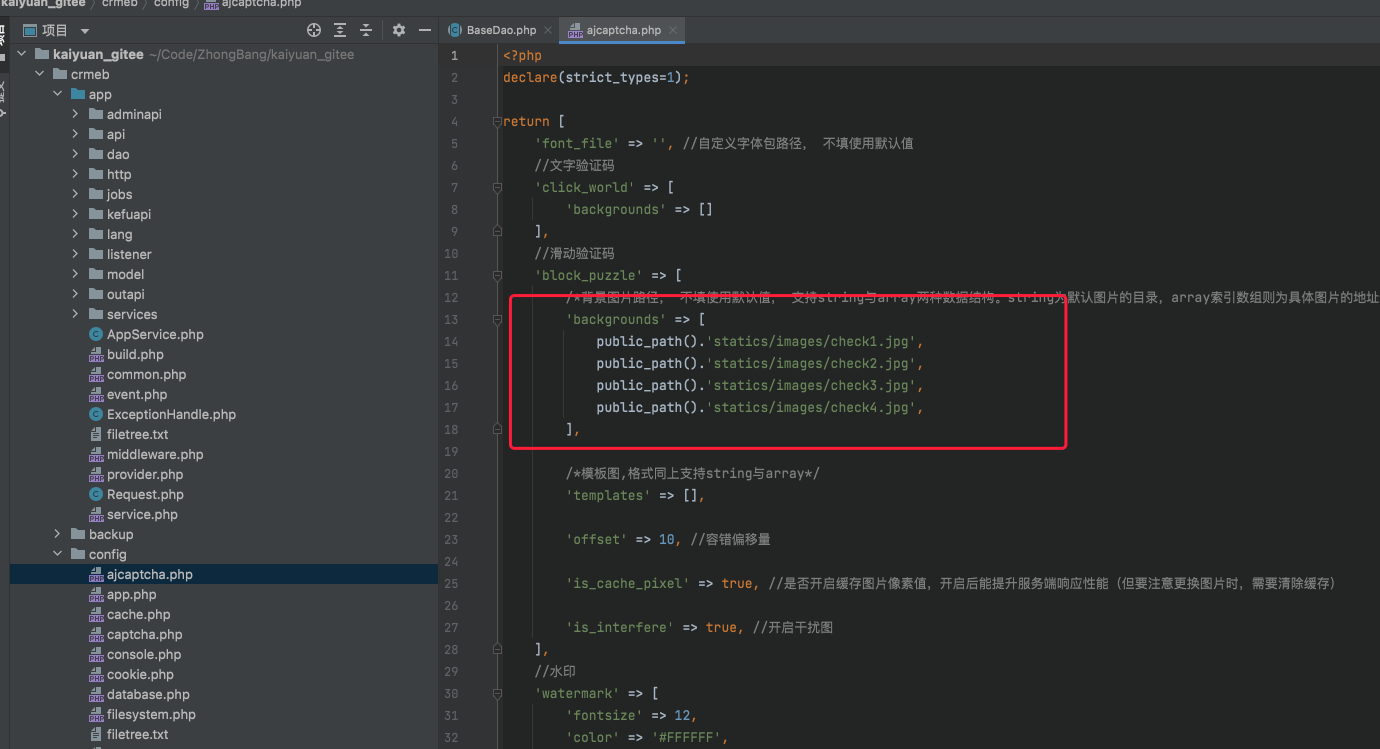Viewport: 1380px width, 749px height.
Task: Fold the backgrounds array at line 13
Action: [x=495, y=320]
